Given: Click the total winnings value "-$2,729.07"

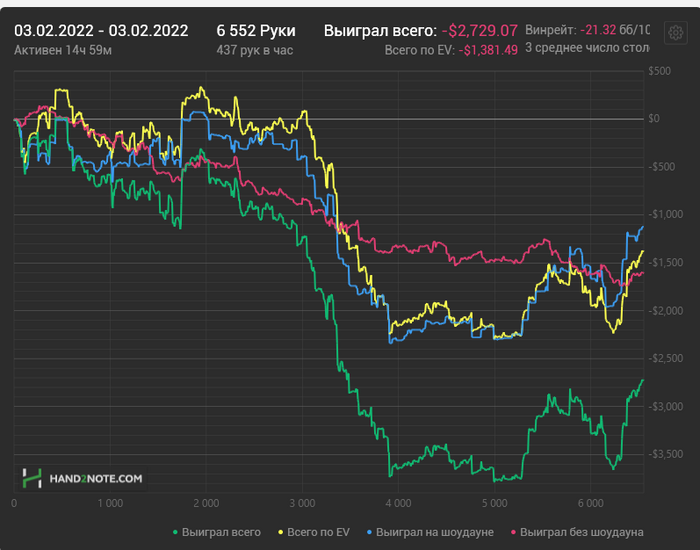Looking at the screenshot, I should 480,31.
